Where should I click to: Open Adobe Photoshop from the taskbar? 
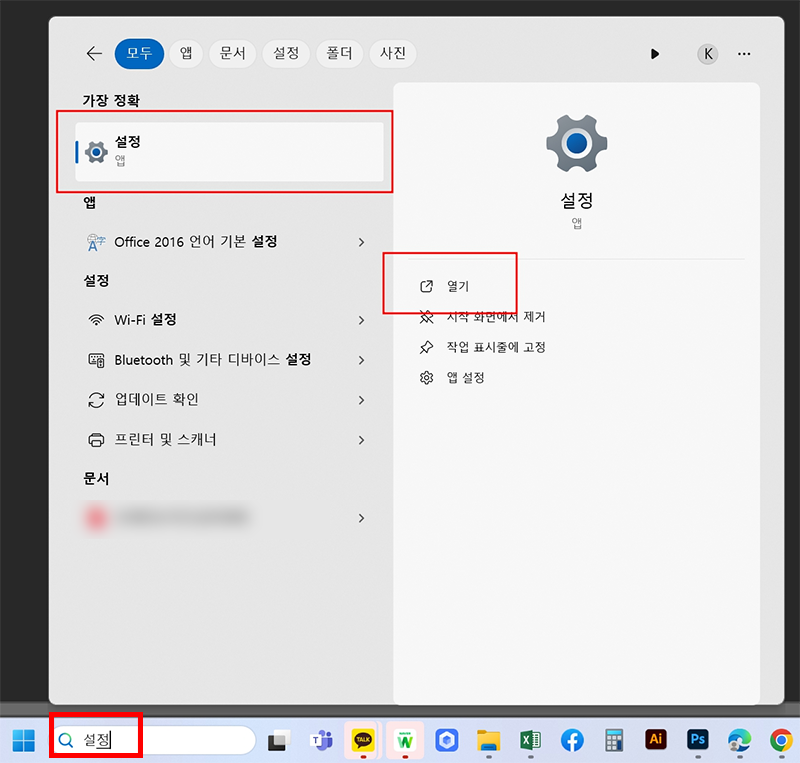coord(697,740)
